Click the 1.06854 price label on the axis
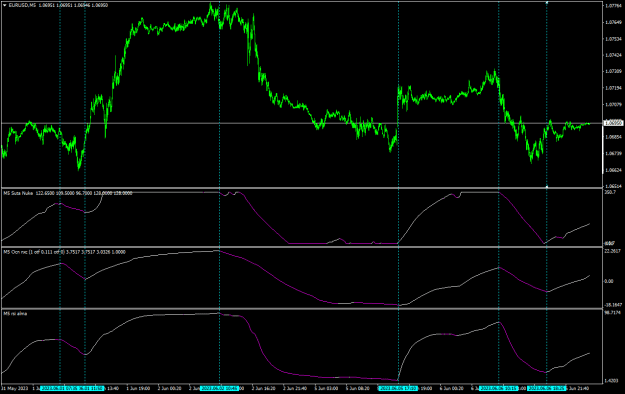This screenshot has height=394, width=625. [x=614, y=137]
